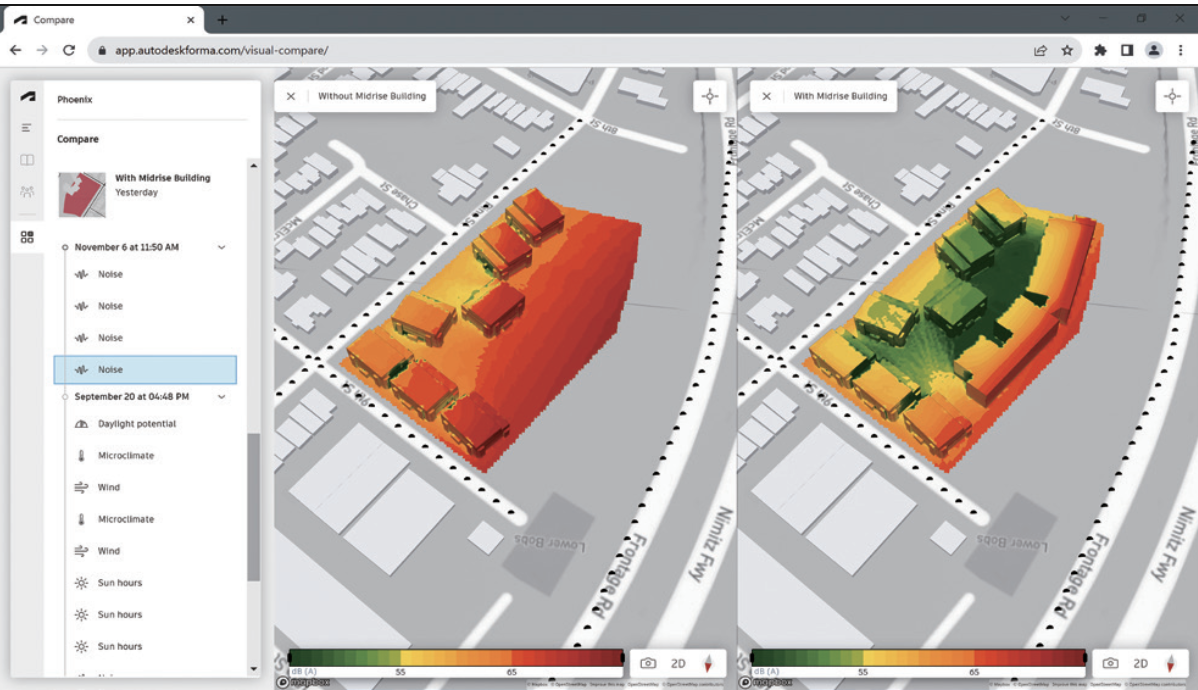Toggle 2D view in the left viewport
Viewport: 1198px width, 690px height.
678,663
